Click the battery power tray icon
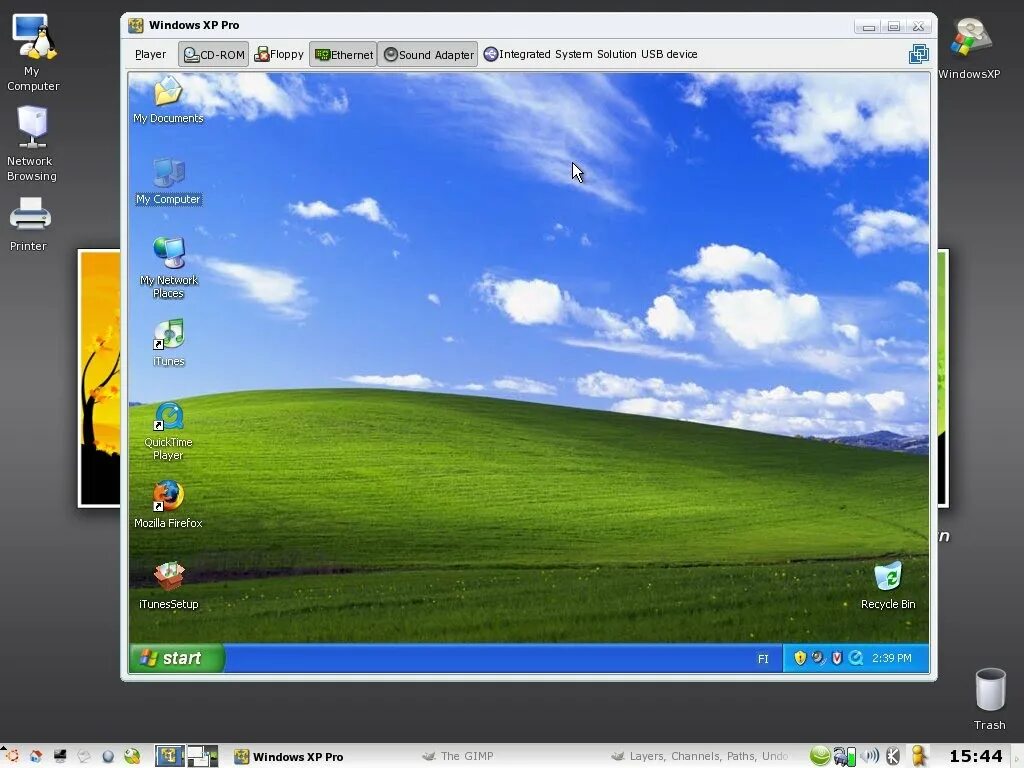This screenshot has width=1024, height=768. (x=844, y=756)
